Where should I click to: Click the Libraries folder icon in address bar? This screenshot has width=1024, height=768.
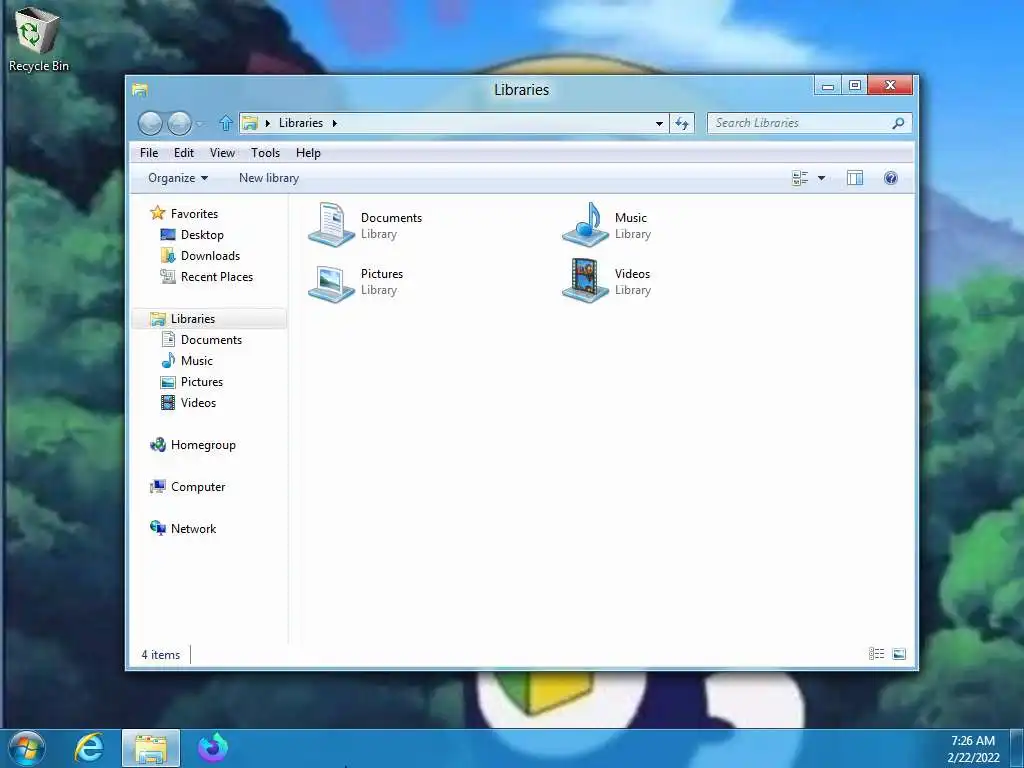(x=249, y=123)
